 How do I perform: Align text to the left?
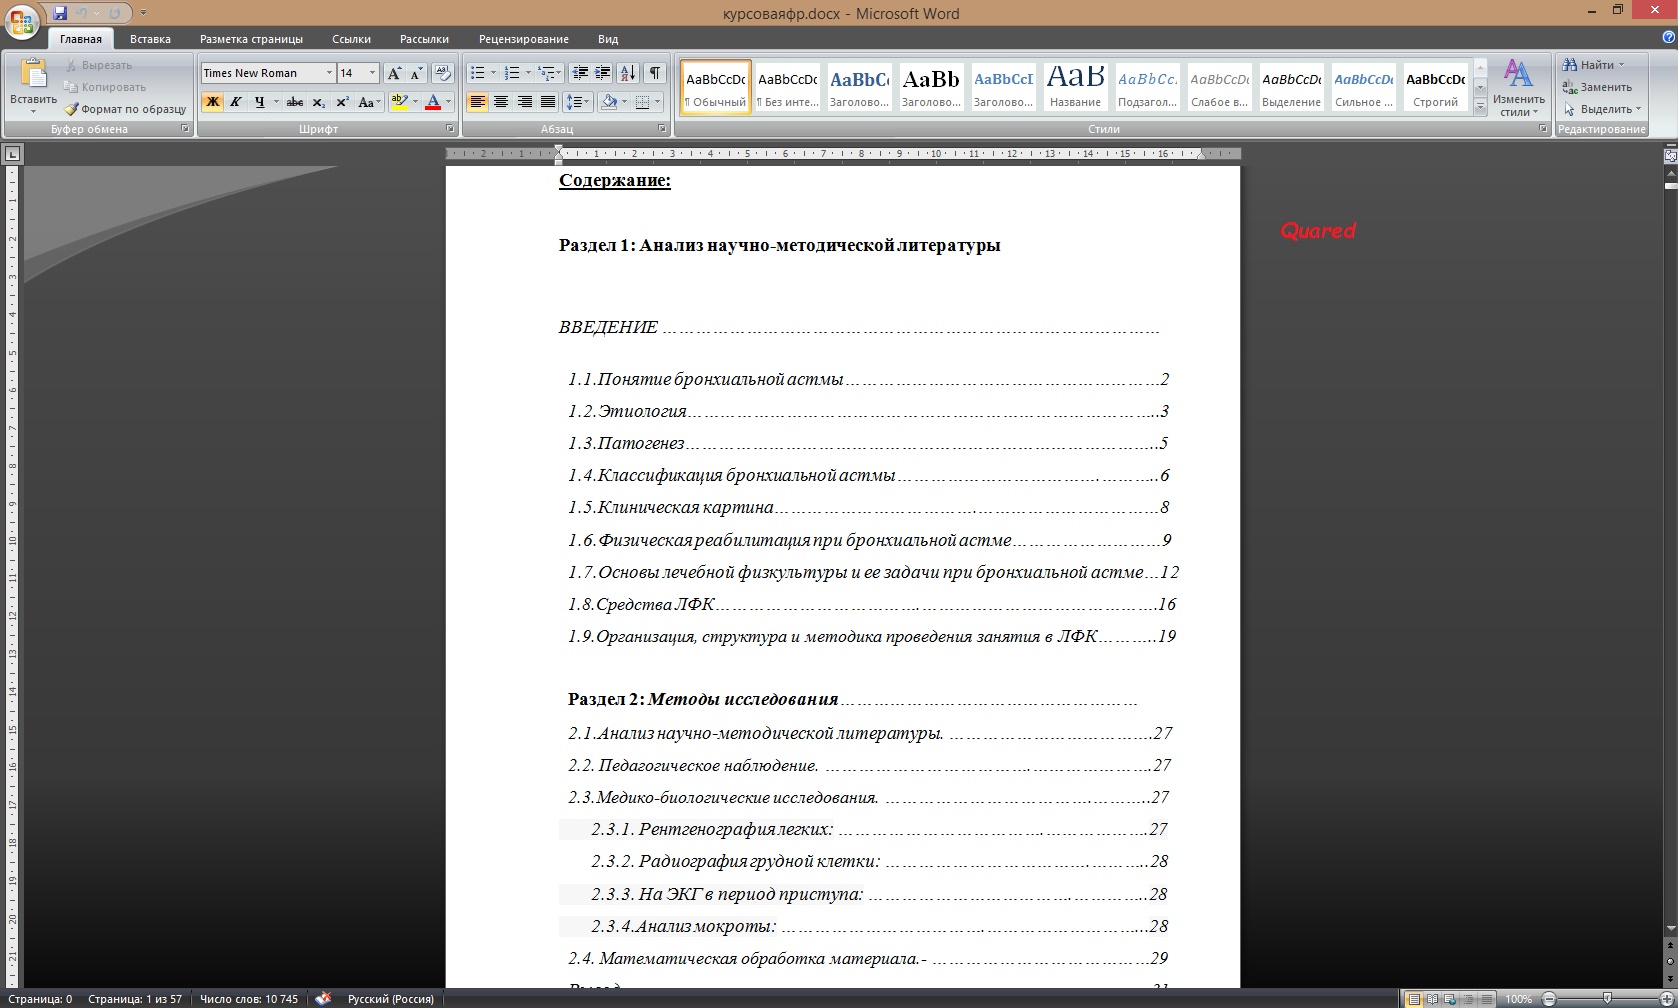point(477,102)
